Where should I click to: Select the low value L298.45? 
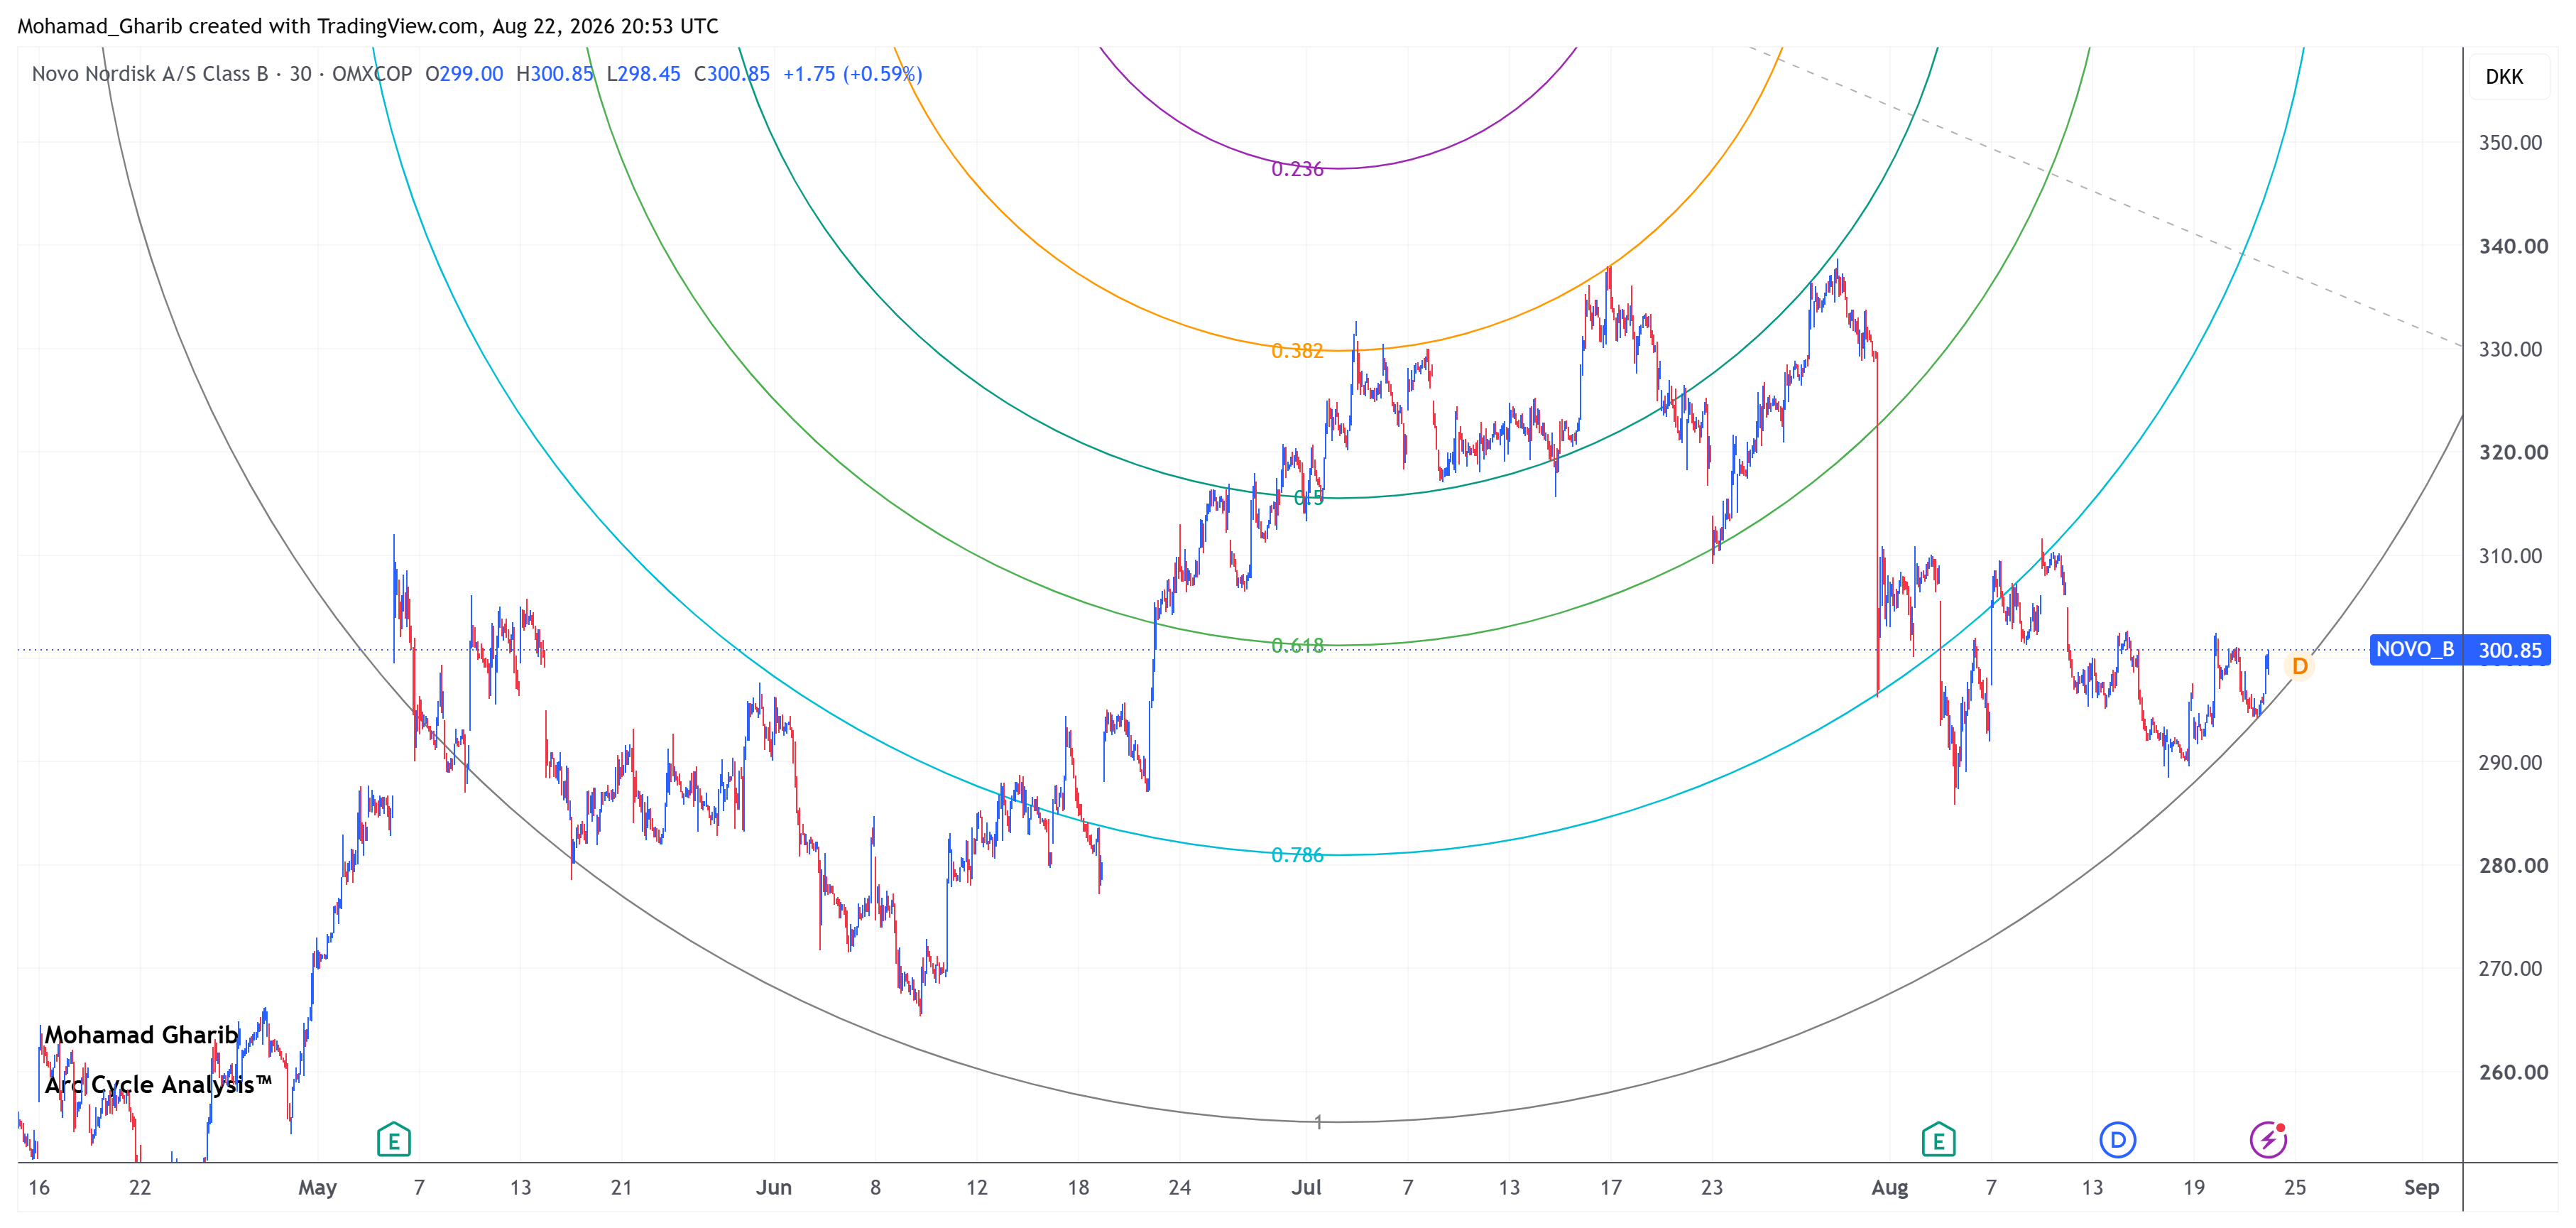point(643,74)
